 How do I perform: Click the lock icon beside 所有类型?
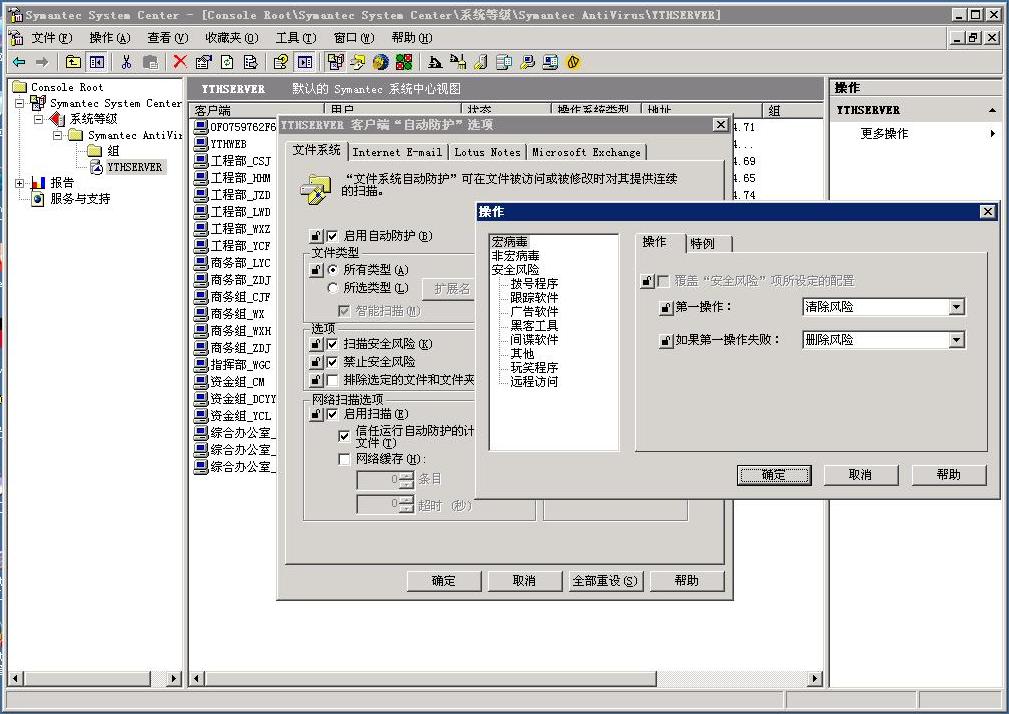click(315, 270)
